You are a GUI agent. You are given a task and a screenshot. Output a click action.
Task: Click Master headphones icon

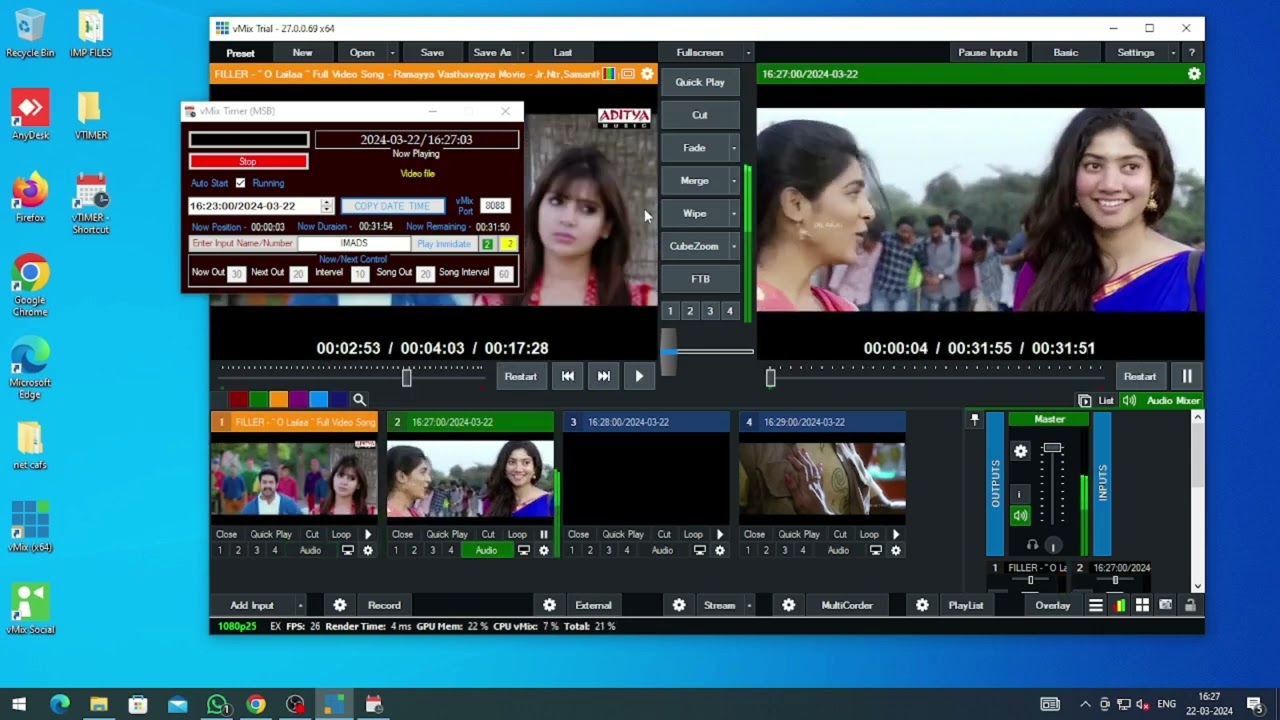tap(1033, 546)
